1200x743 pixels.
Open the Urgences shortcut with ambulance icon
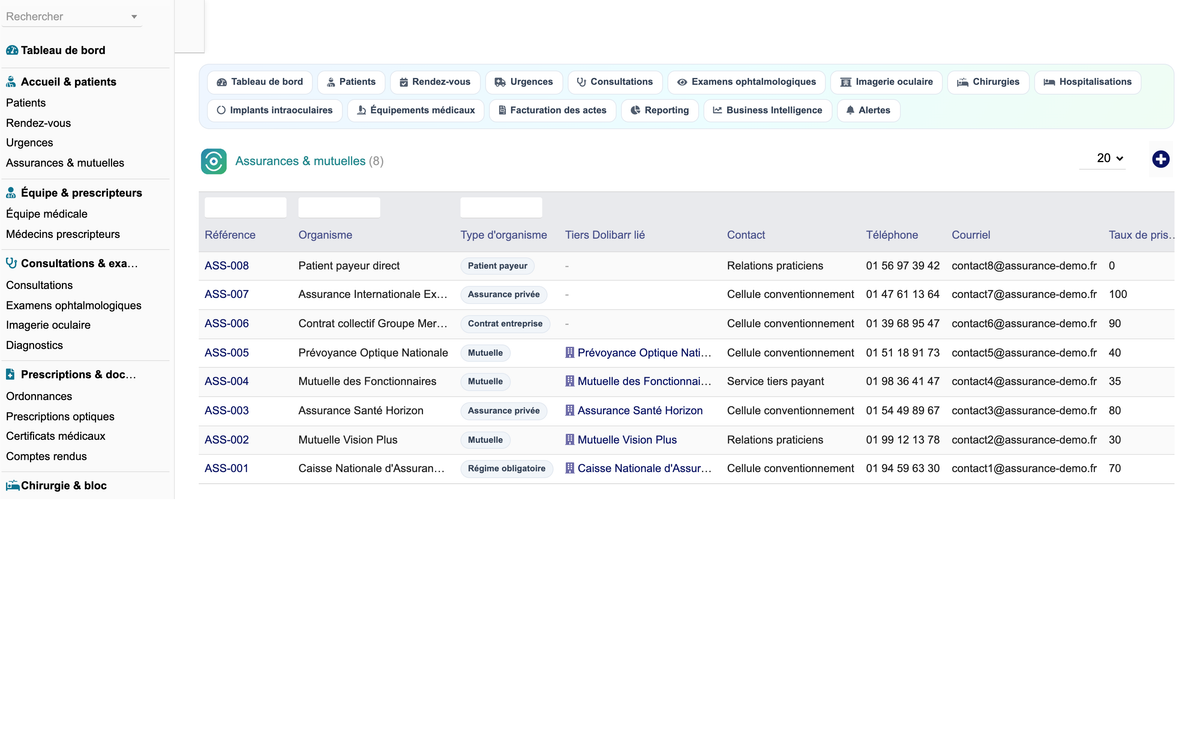pos(524,82)
